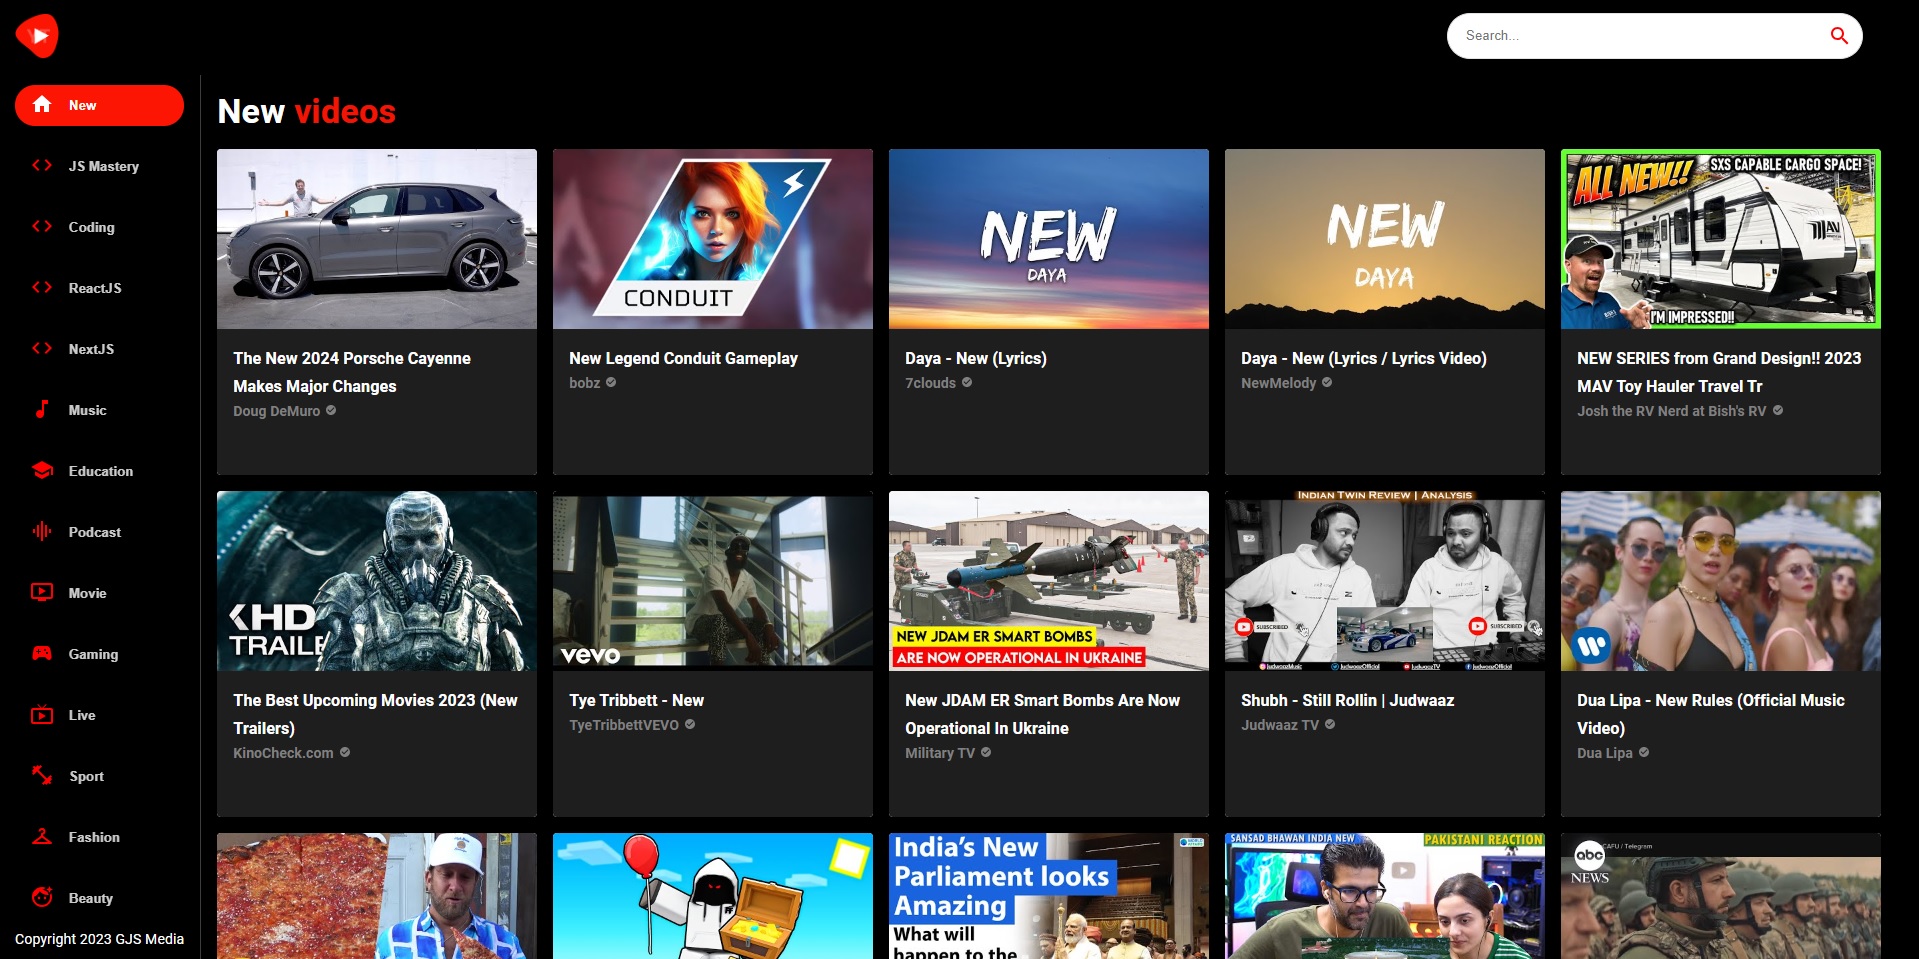The image size is (1919, 959).
Task: Open the Live category
Action: [x=81, y=715]
